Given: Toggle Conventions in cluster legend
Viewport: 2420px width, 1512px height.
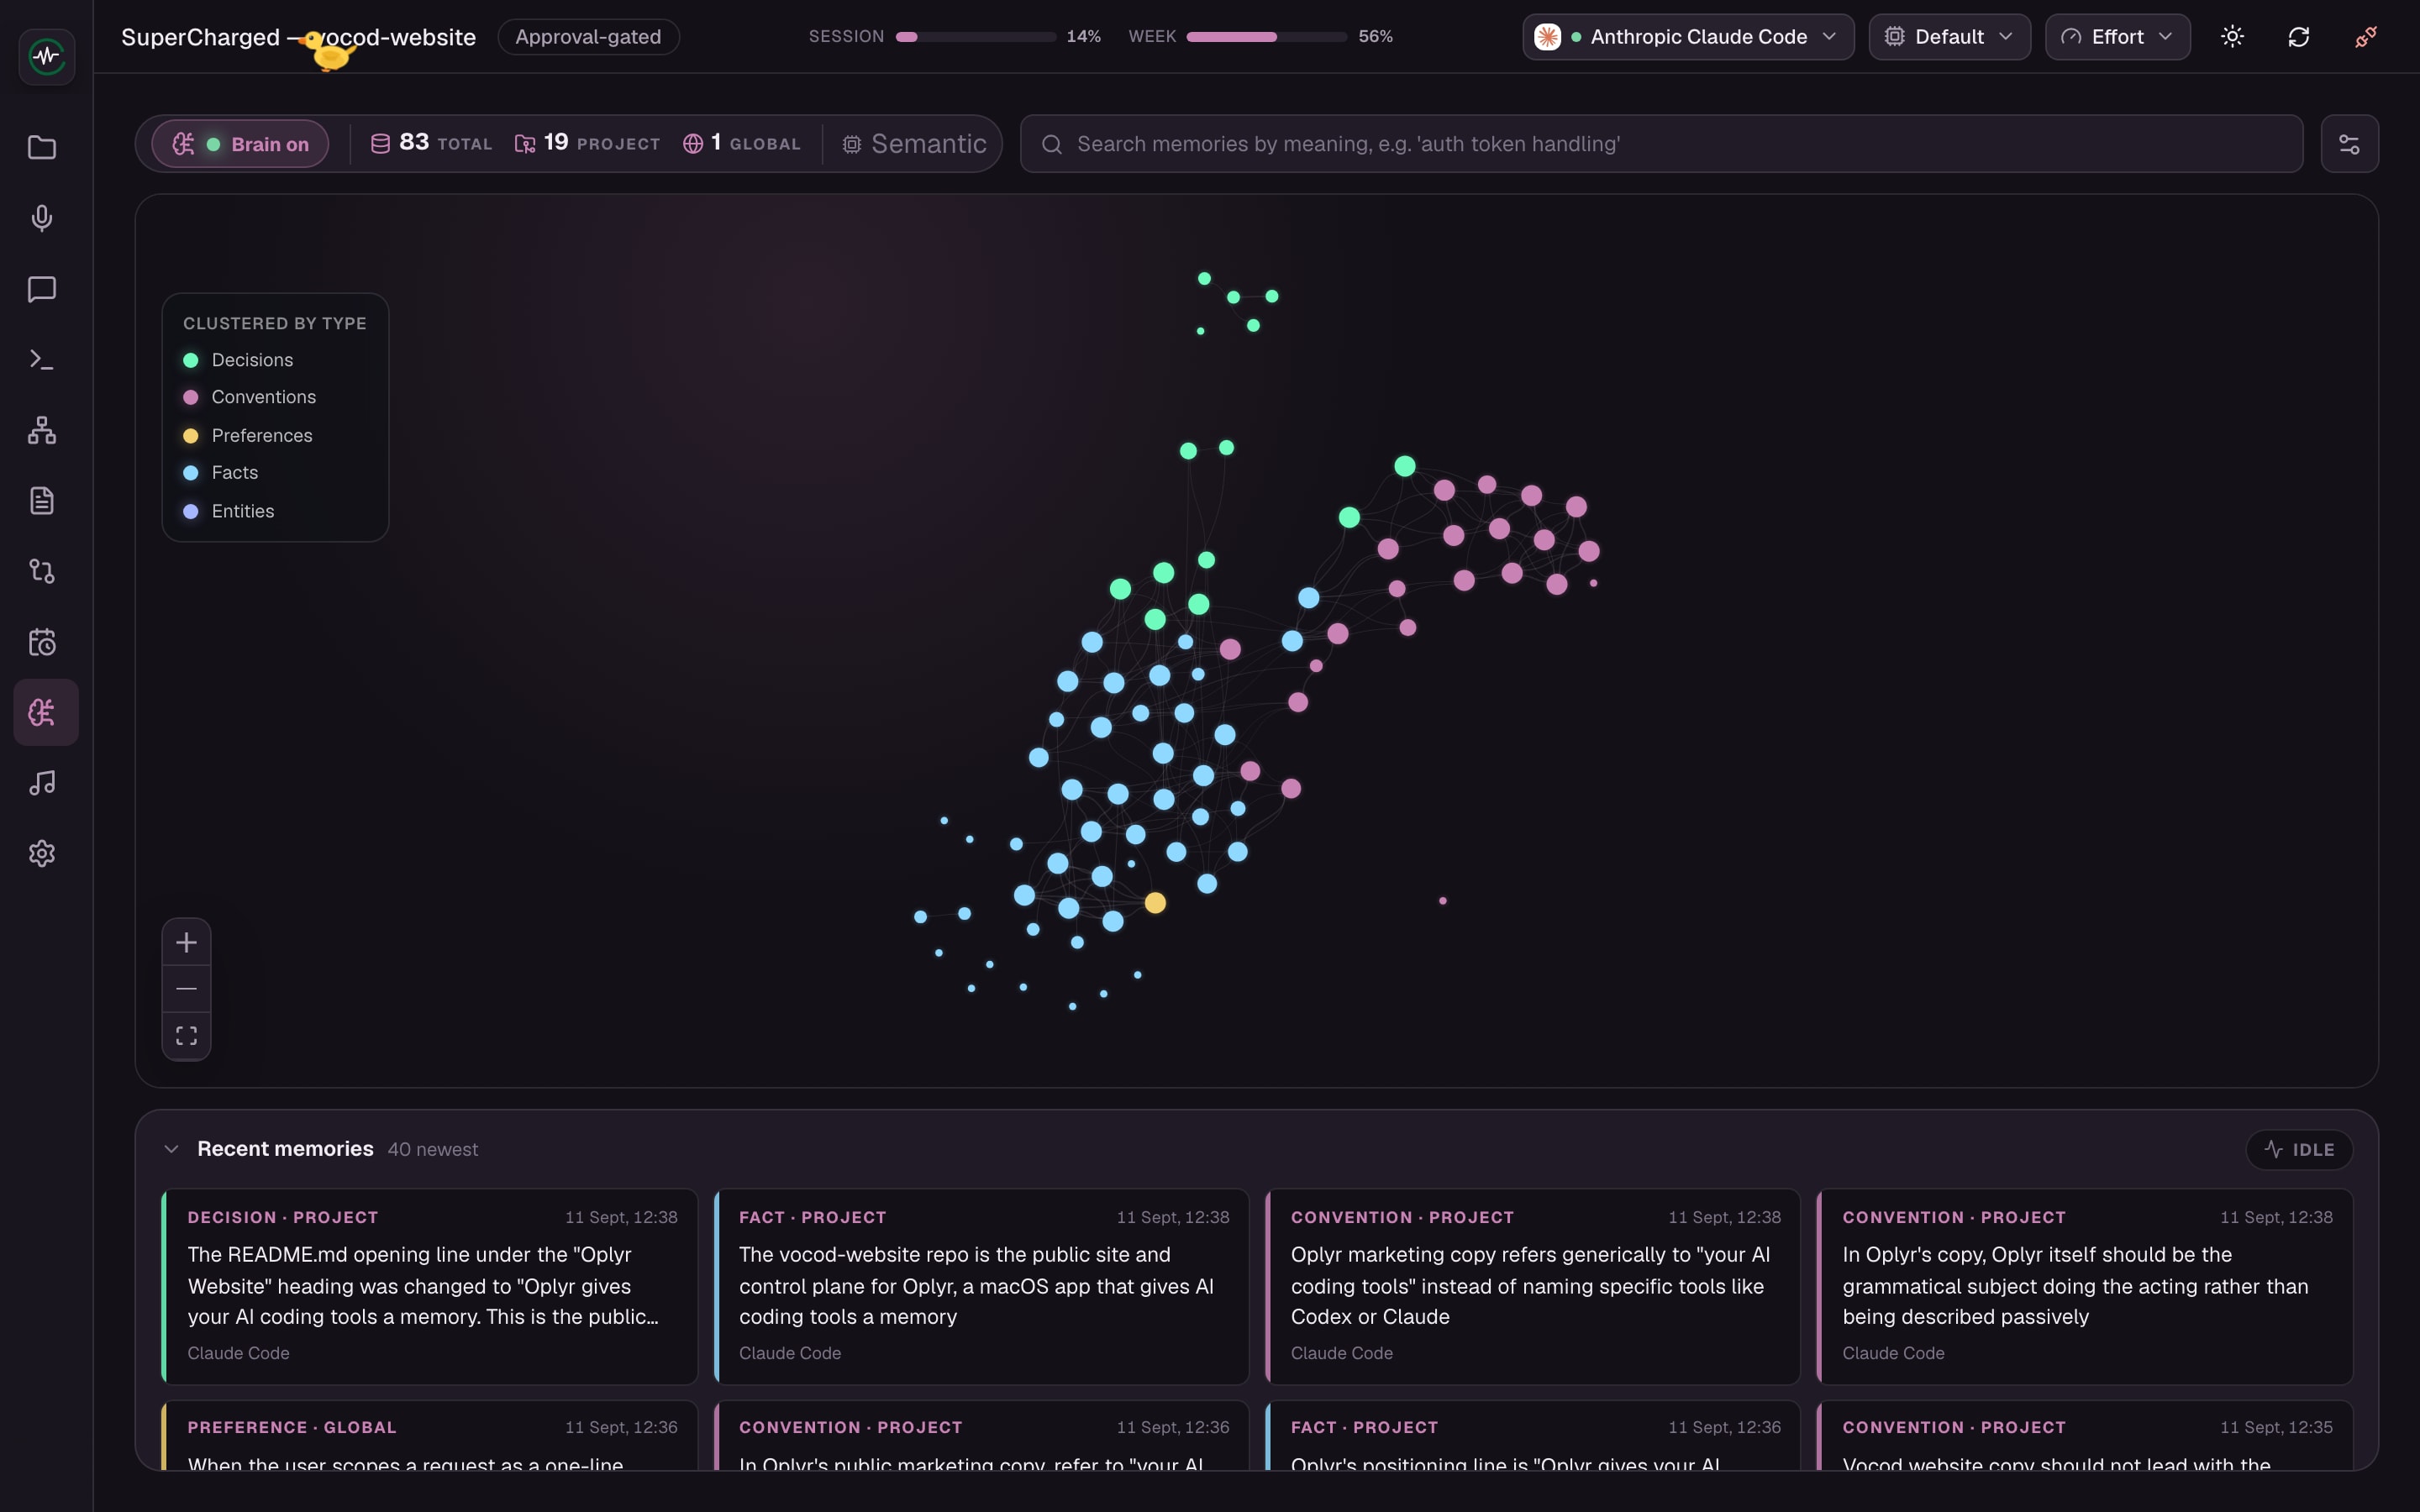Looking at the screenshot, I should pos(249,397).
